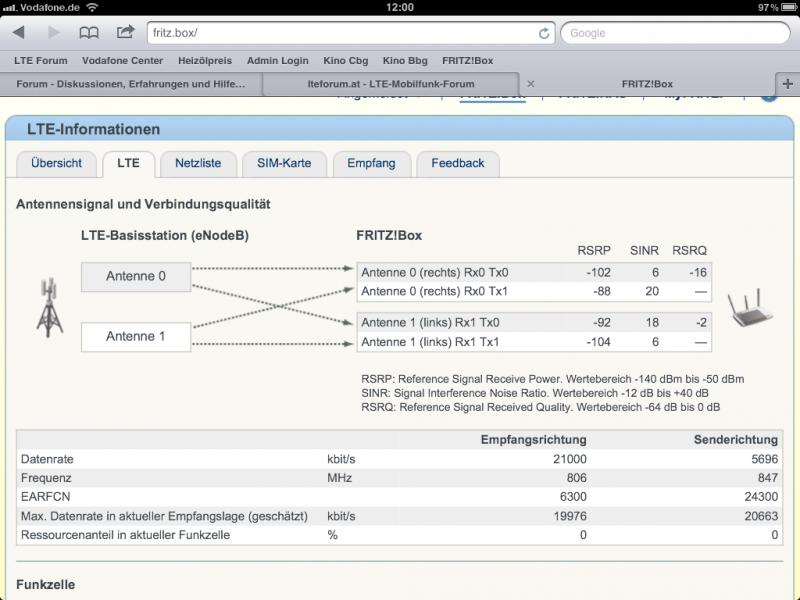Tap the Datenrate value 5696

pos(764,459)
